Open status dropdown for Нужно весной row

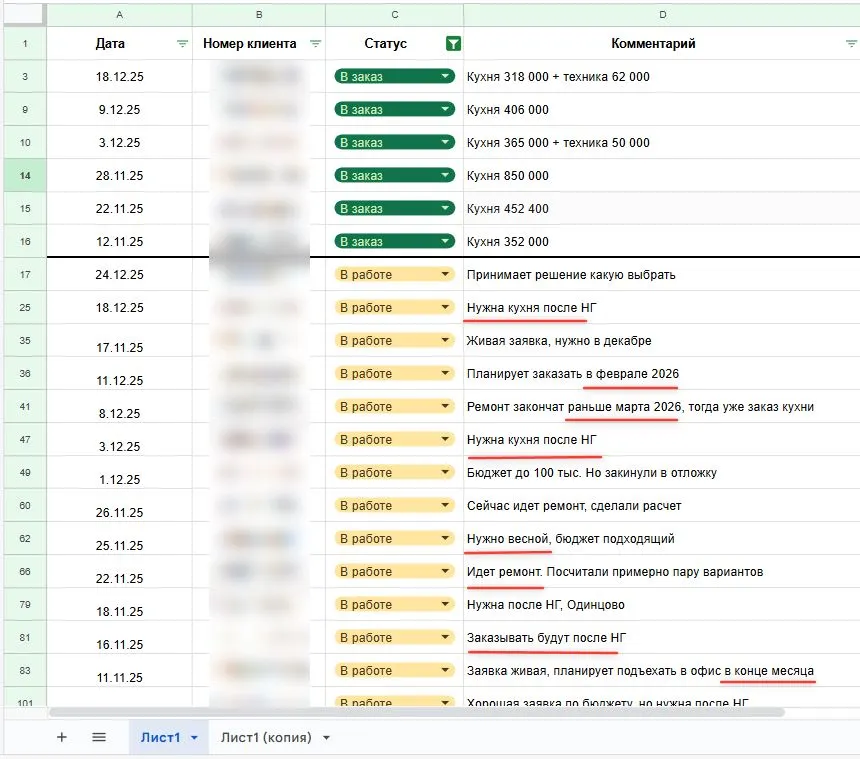click(x=445, y=539)
